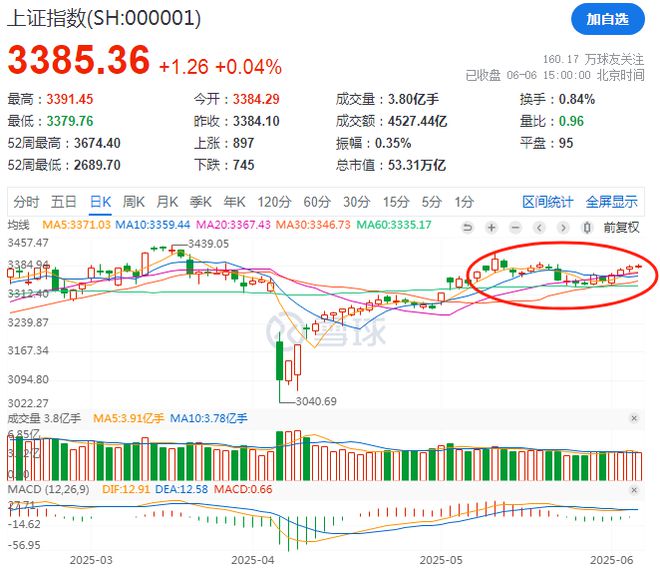Click the volume MA10:3.78亿手 label
Screen dimensions: 660x577
209,418
